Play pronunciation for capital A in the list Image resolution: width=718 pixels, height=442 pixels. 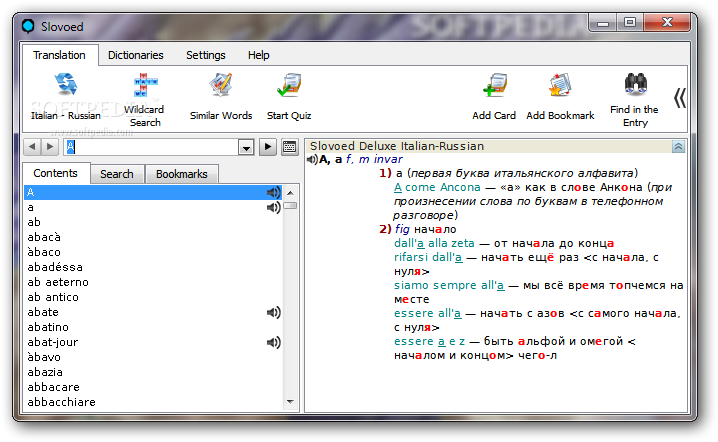[273, 192]
